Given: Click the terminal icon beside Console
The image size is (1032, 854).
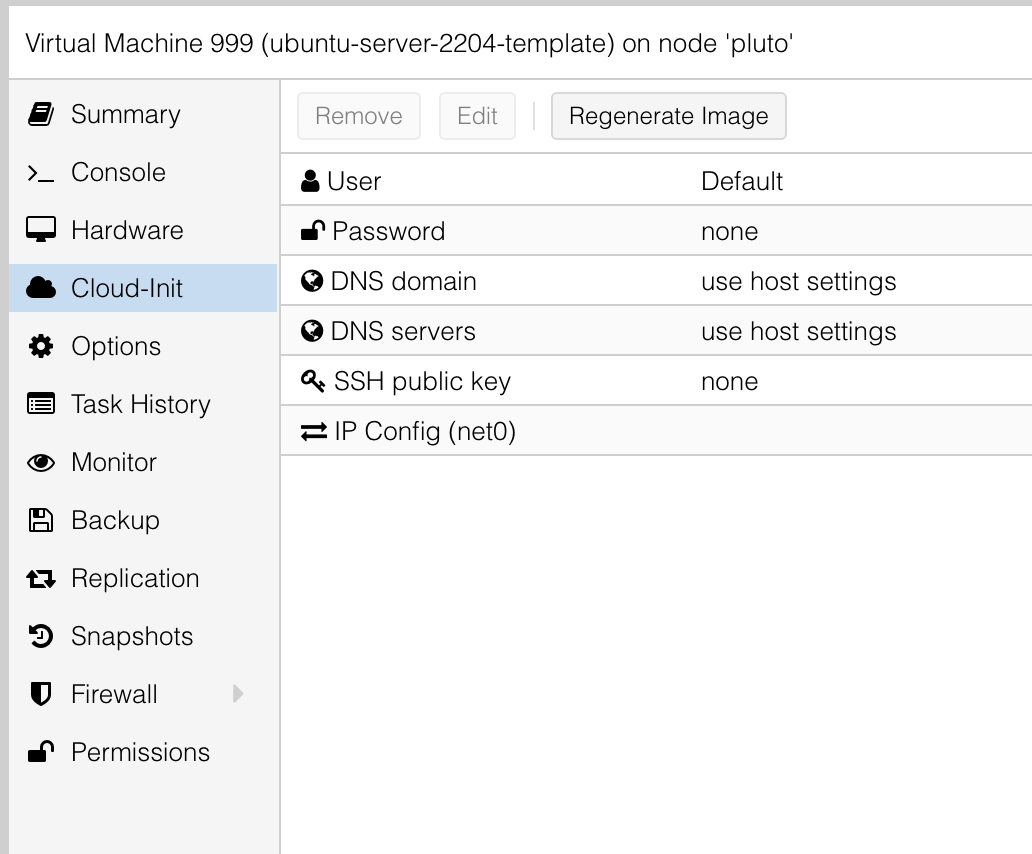Looking at the screenshot, I should pyautogui.click(x=41, y=172).
